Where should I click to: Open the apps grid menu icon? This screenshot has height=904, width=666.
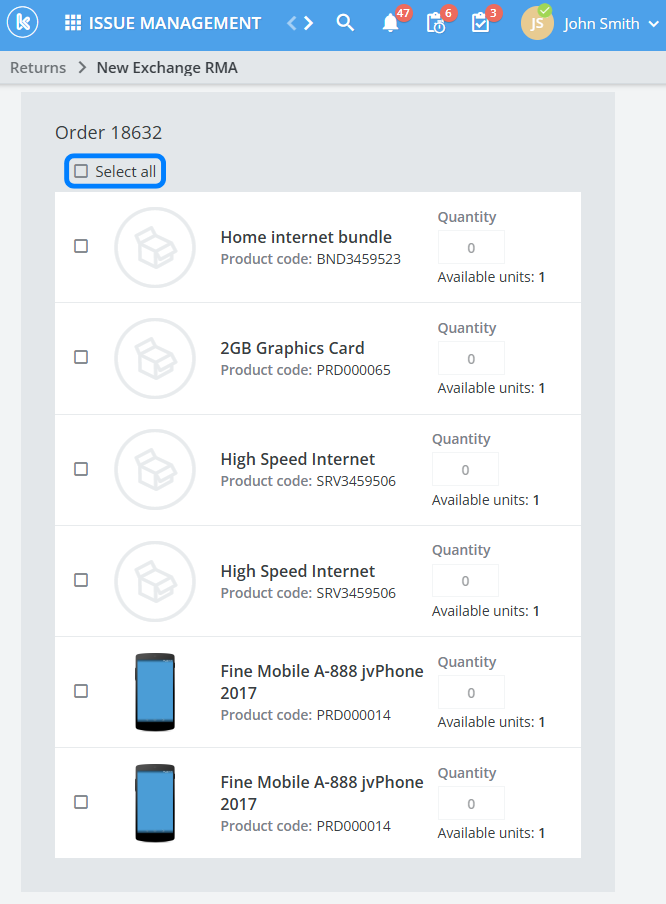[x=73, y=23]
